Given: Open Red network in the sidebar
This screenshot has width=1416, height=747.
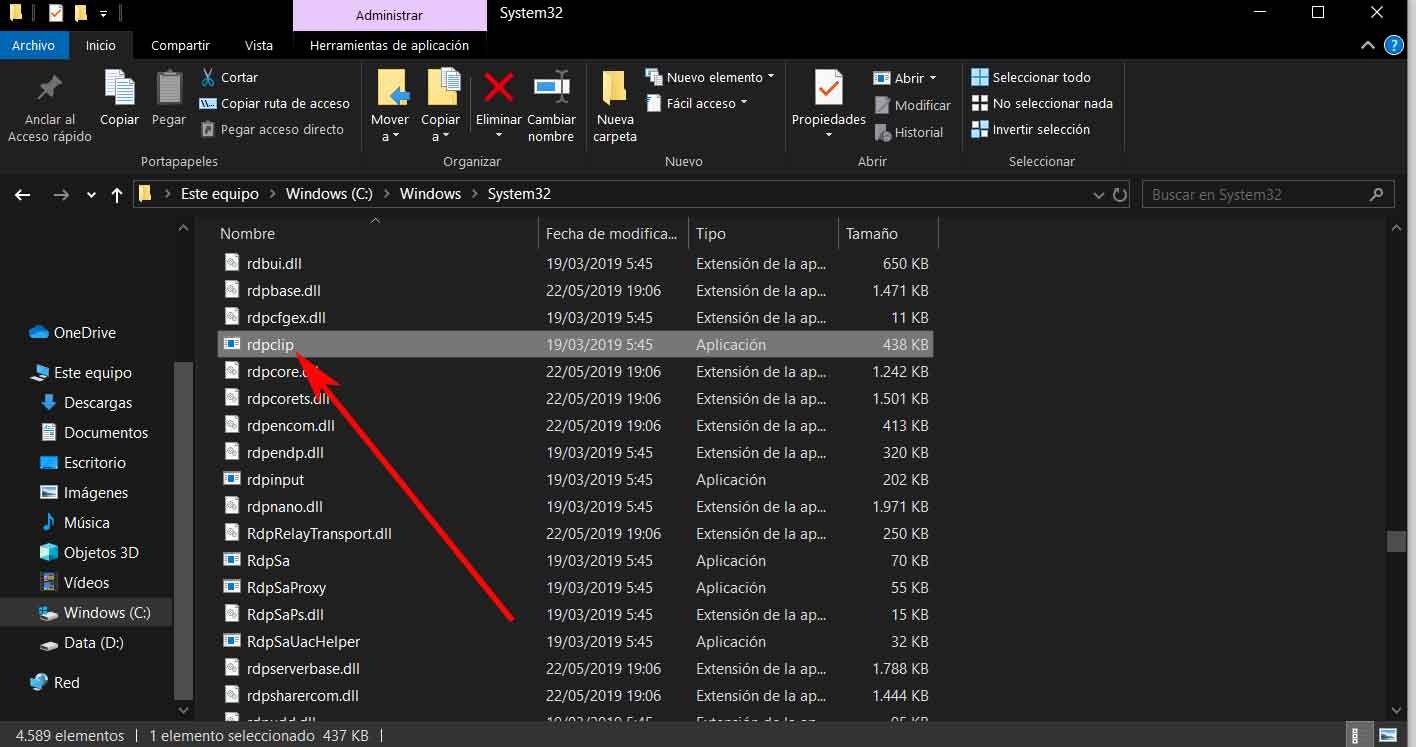Looking at the screenshot, I should tap(55, 683).
